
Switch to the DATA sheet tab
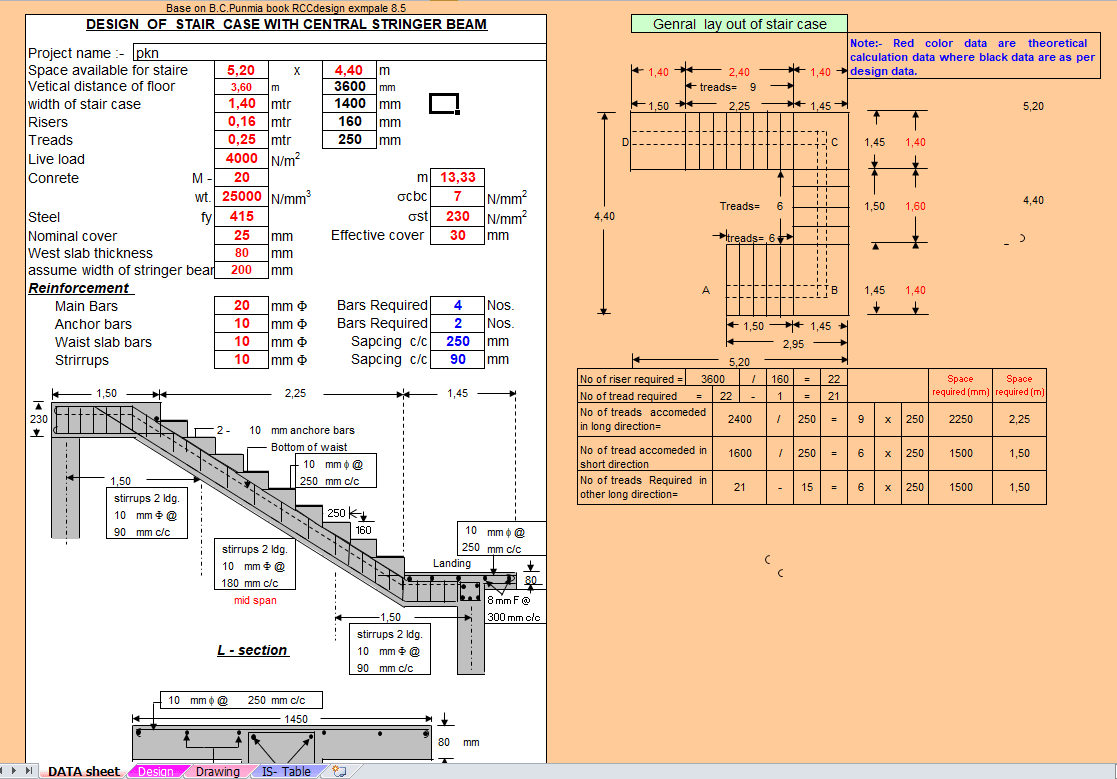(x=83, y=771)
